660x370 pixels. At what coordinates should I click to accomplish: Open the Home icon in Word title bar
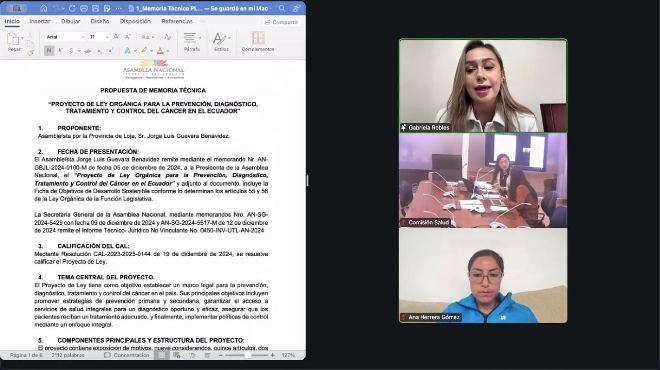[44, 8]
